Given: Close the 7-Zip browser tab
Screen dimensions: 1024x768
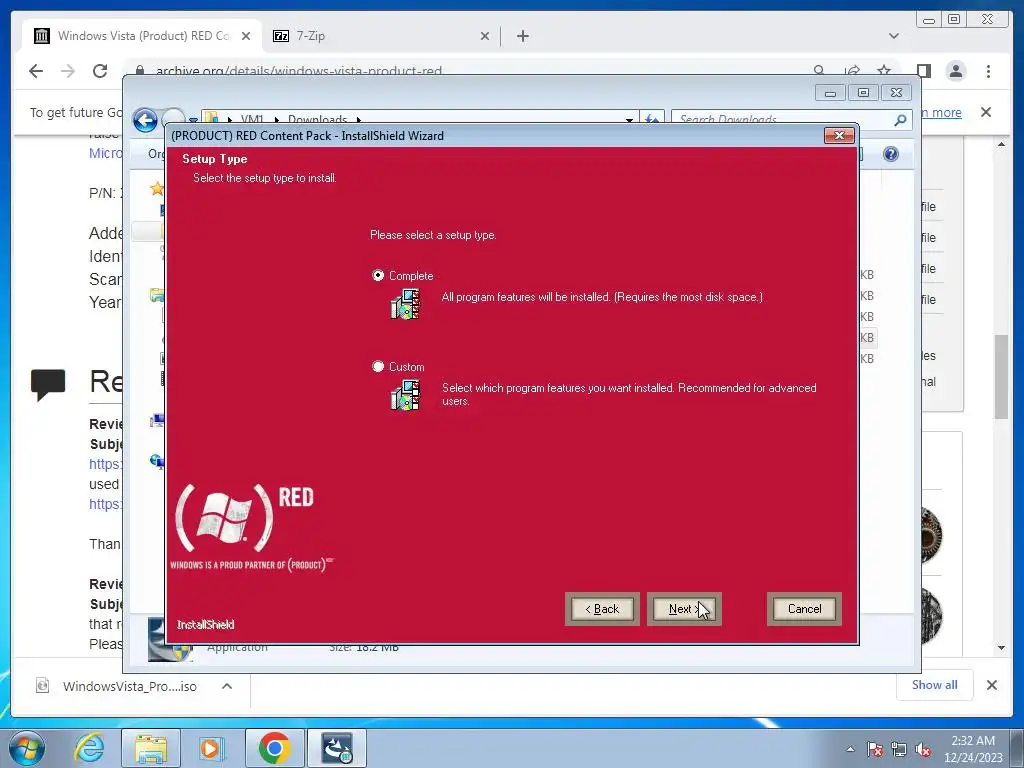Looking at the screenshot, I should [x=485, y=36].
